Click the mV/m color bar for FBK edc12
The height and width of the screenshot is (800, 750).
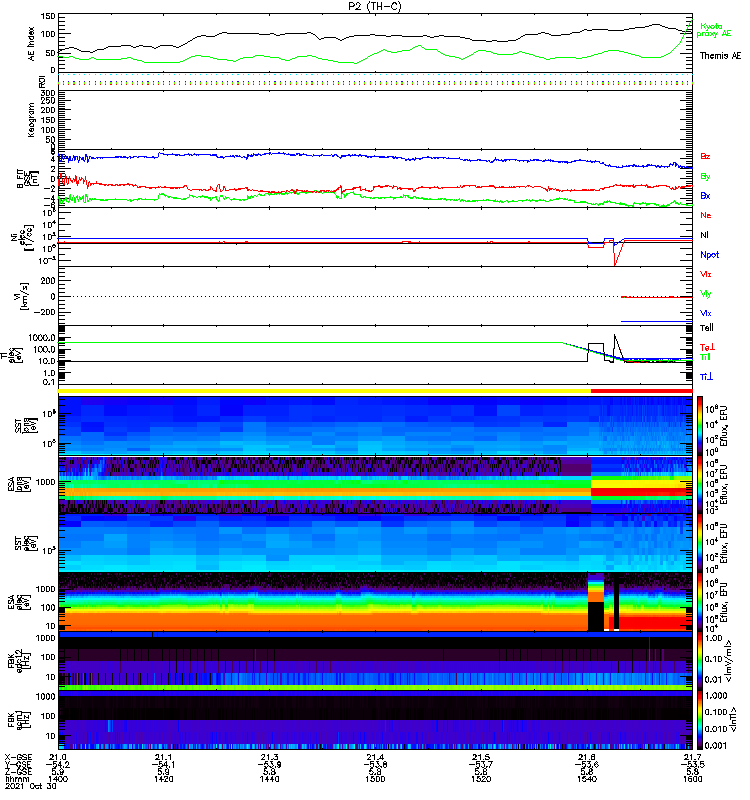pos(700,660)
